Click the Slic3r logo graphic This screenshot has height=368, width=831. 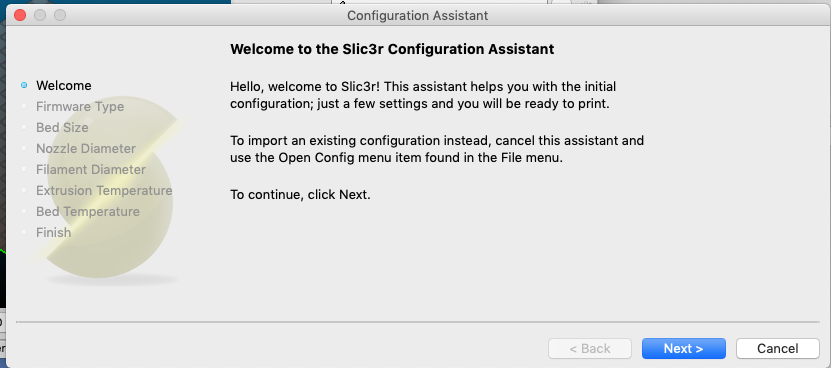[108, 189]
